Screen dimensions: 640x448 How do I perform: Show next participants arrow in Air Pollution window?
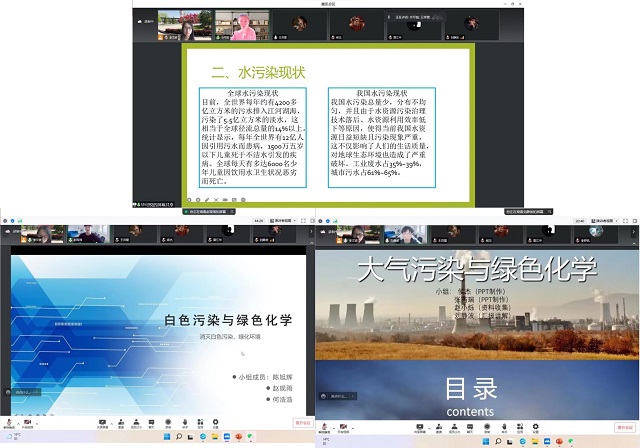pyautogui.click(x=633, y=231)
